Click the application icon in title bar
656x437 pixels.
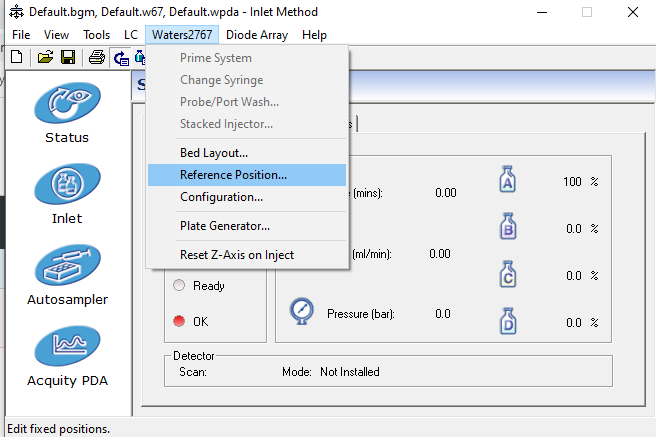[x=16, y=12]
